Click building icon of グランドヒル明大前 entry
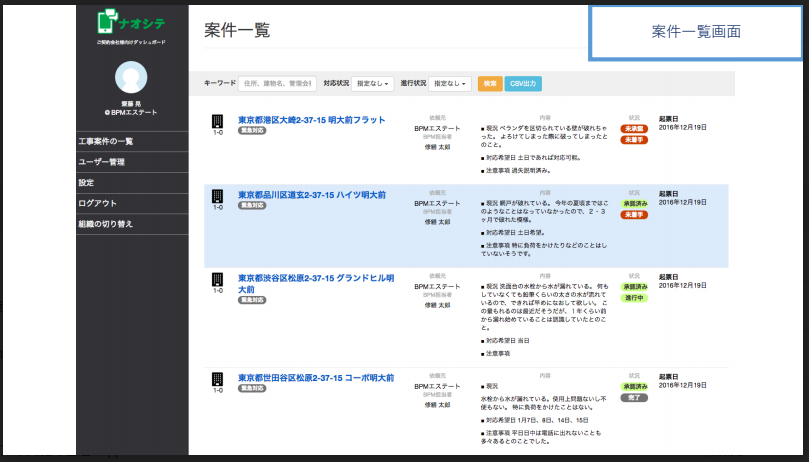This screenshot has height=462, width=809. 218,280
